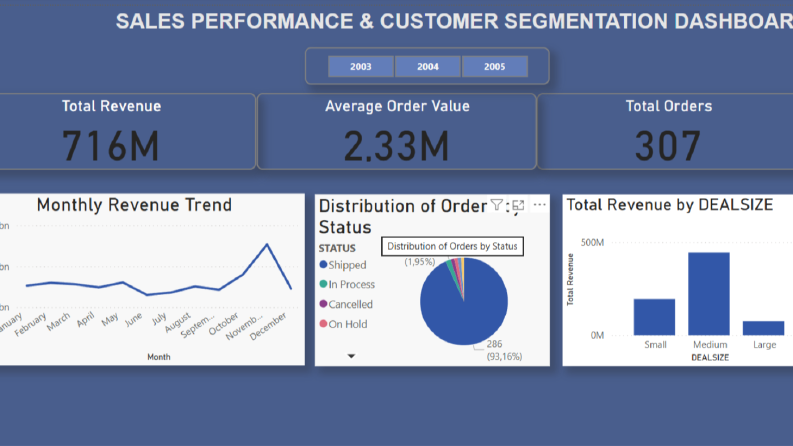
Task: Click the Small deal size bar
Action: tap(654, 317)
